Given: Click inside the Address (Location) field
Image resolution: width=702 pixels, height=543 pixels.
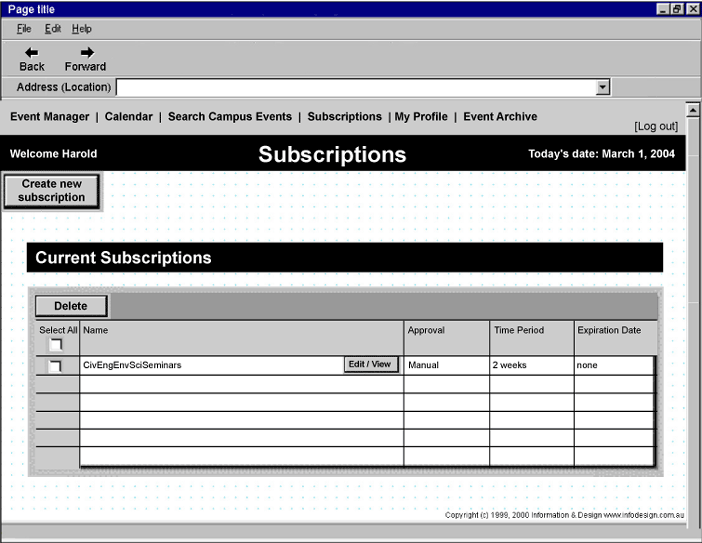Looking at the screenshot, I should (356, 87).
